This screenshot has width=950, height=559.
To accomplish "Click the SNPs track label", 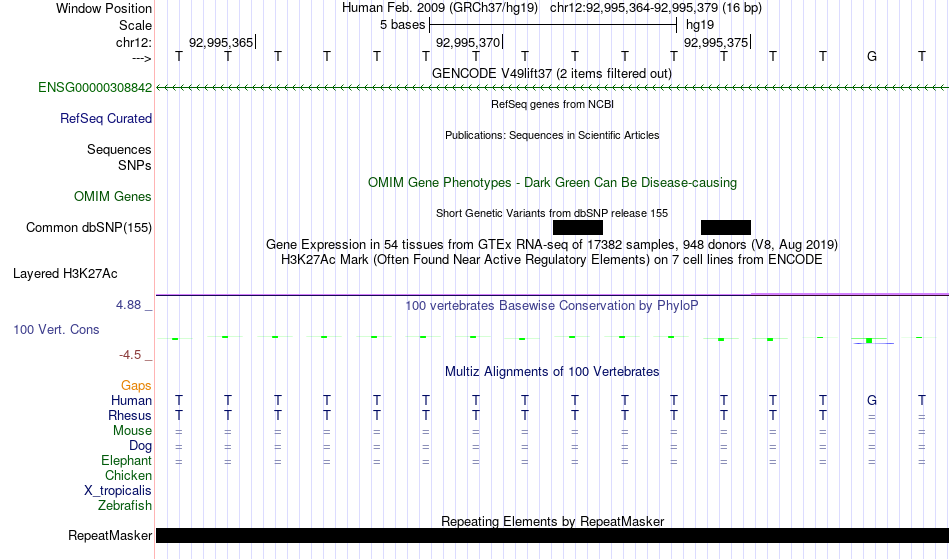I will tap(135, 165).
